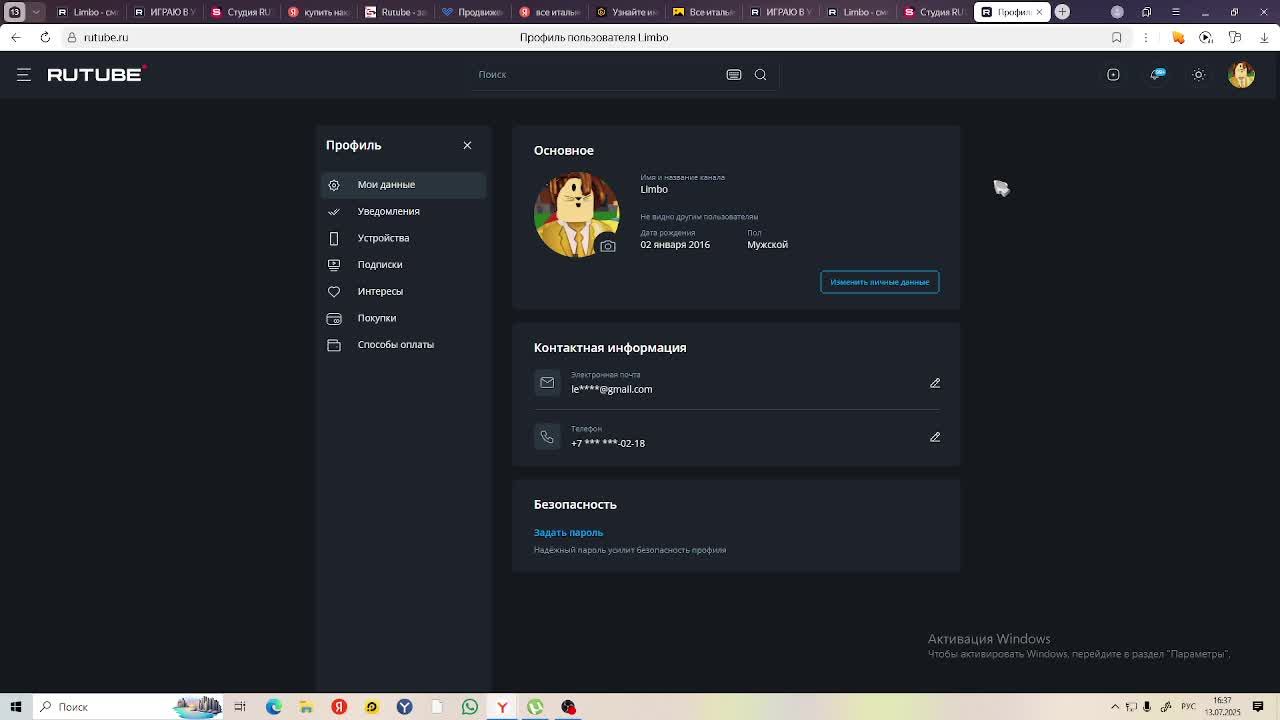Click the browser back arrow
This screenshot has height=720, width=1280.
click(16, 37)
